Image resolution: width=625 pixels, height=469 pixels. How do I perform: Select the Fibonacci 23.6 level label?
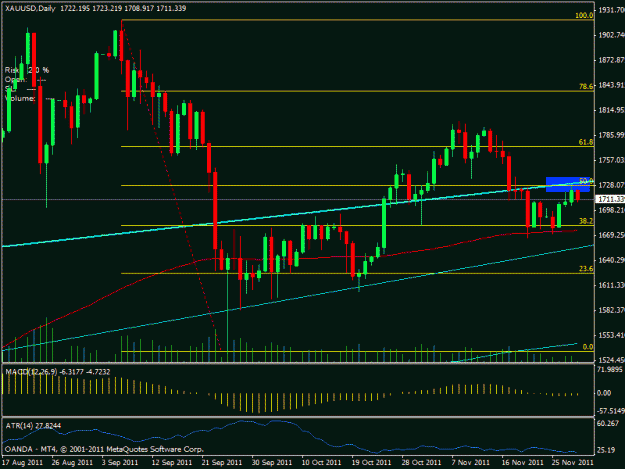pos(586,269)
